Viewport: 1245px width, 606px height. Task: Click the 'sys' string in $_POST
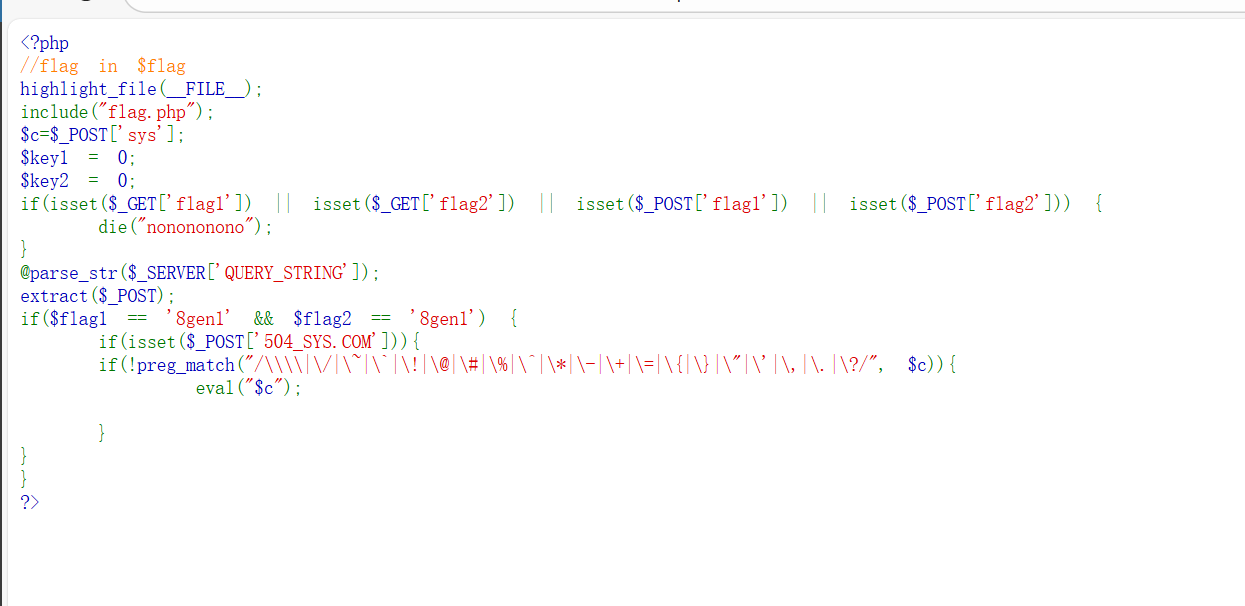(x=143, y=135)
